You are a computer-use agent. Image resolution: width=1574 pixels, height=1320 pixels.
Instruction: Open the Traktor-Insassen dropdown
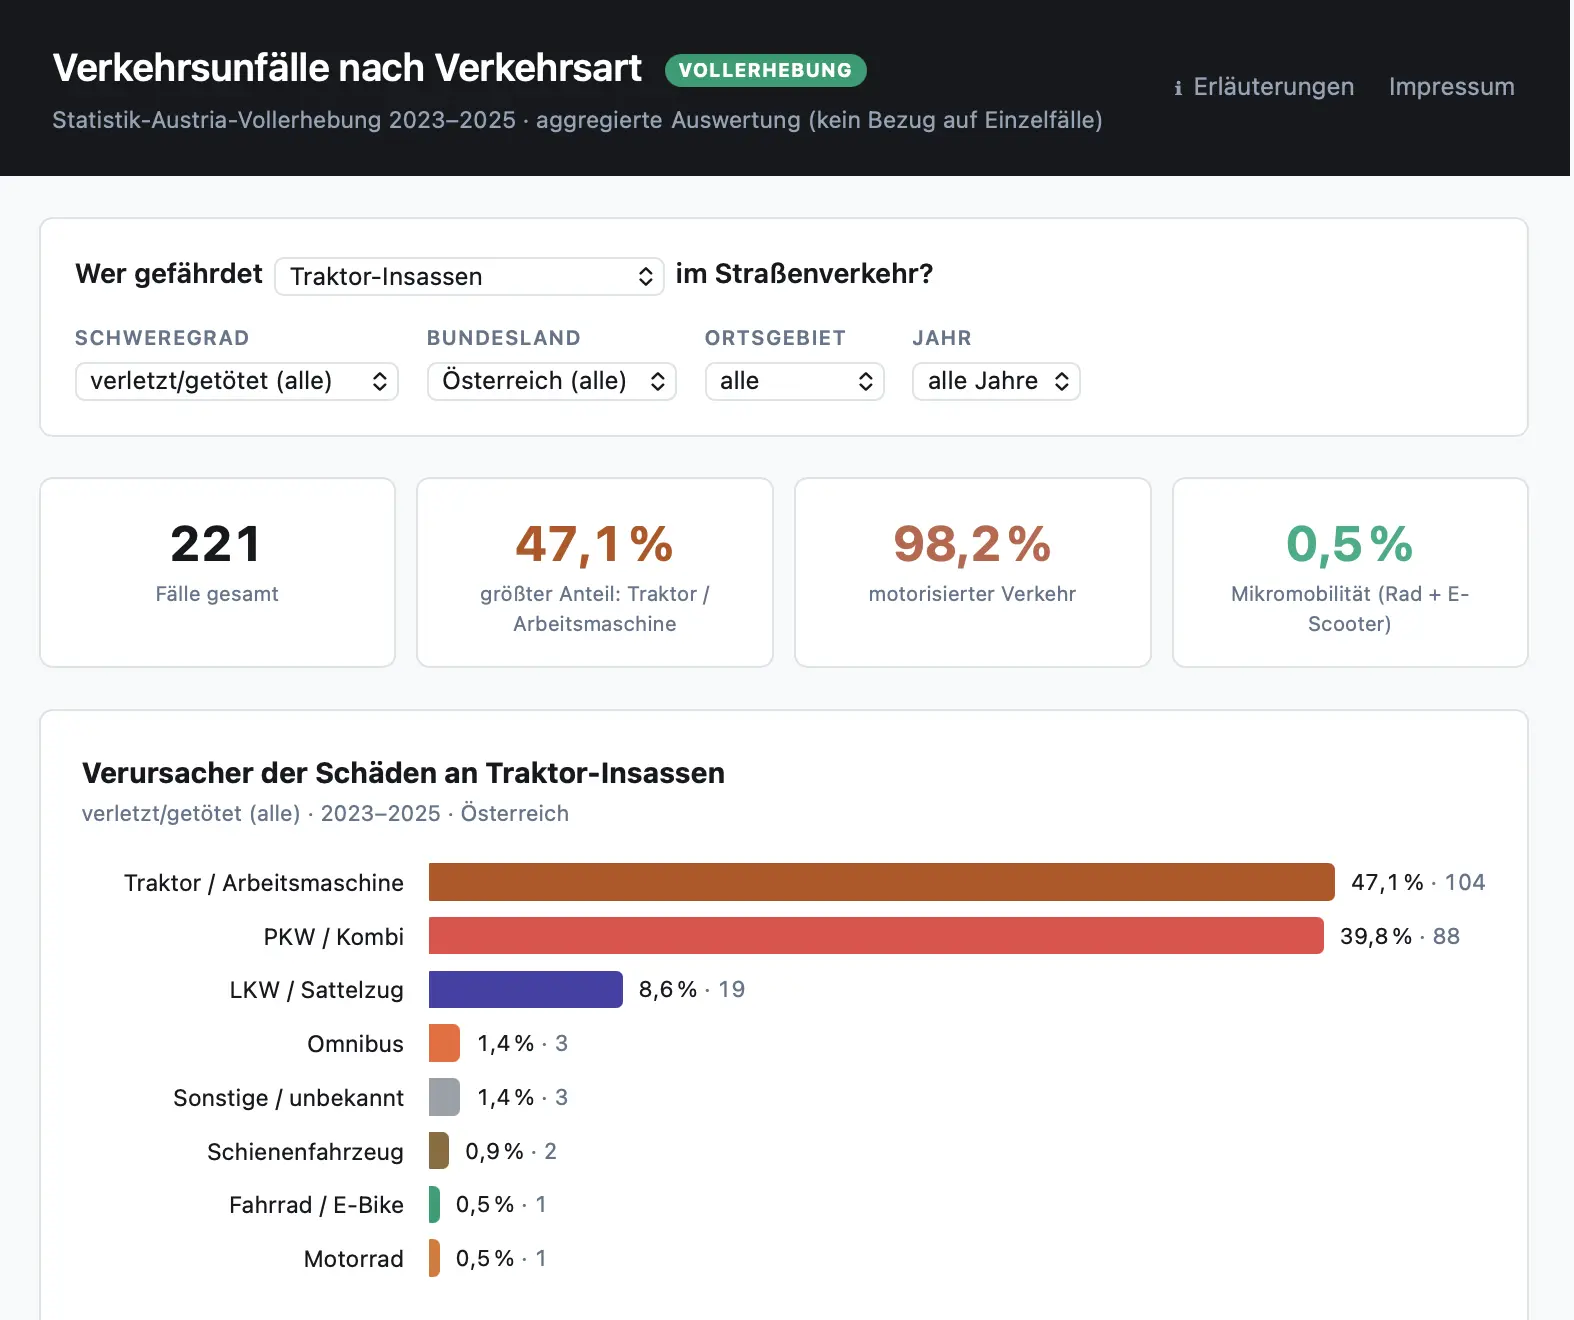pos(469,276)
